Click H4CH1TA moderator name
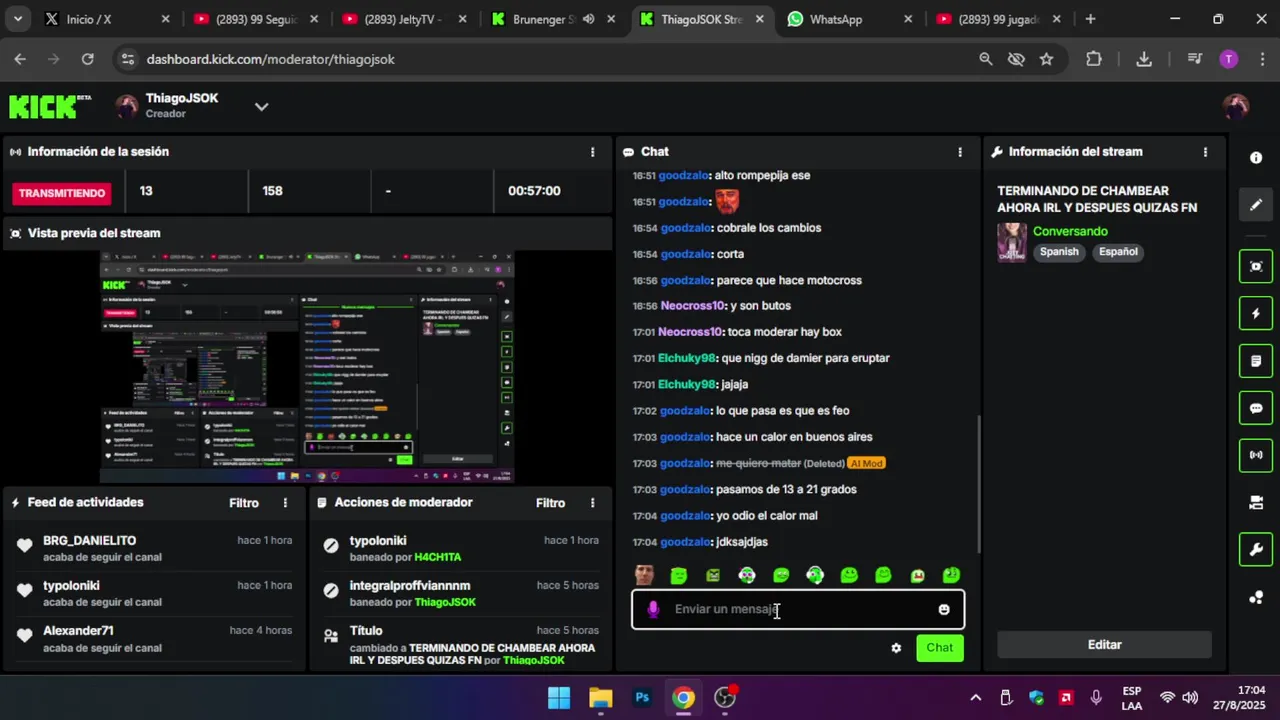This screenshot has height=720, width=1280. click(x=438, y=557)
